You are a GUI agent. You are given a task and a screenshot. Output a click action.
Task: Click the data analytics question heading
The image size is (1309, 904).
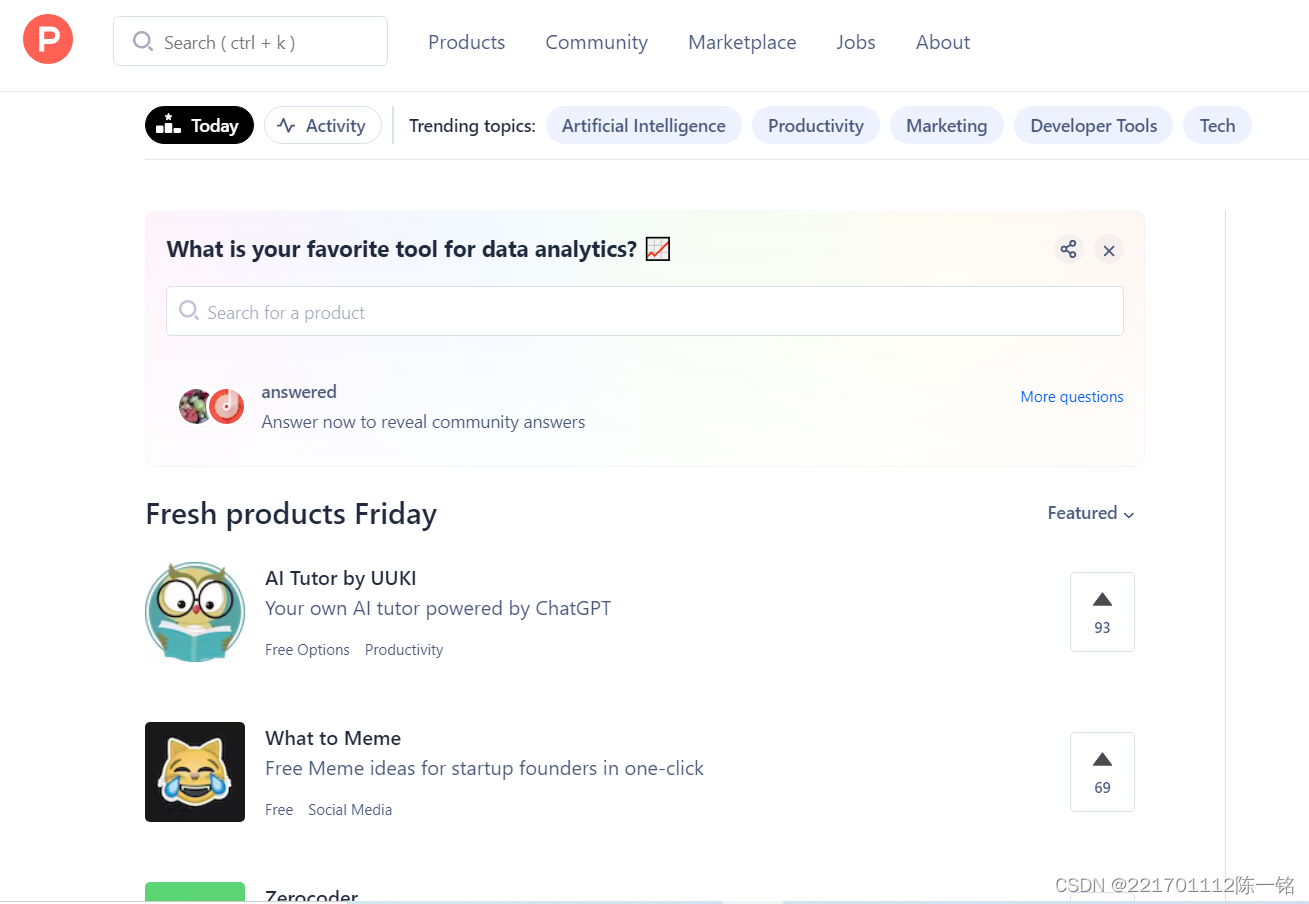[x=418, y=249]
